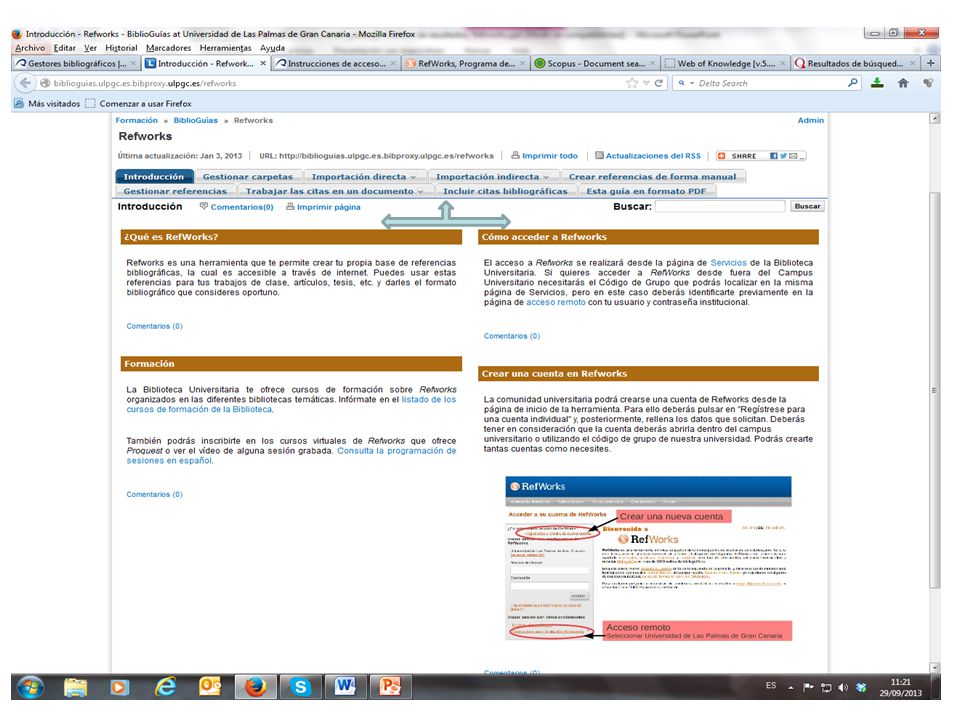Open the Ayuda menu
This screenshot has height=720, width=960.
[x=272, y=48]
